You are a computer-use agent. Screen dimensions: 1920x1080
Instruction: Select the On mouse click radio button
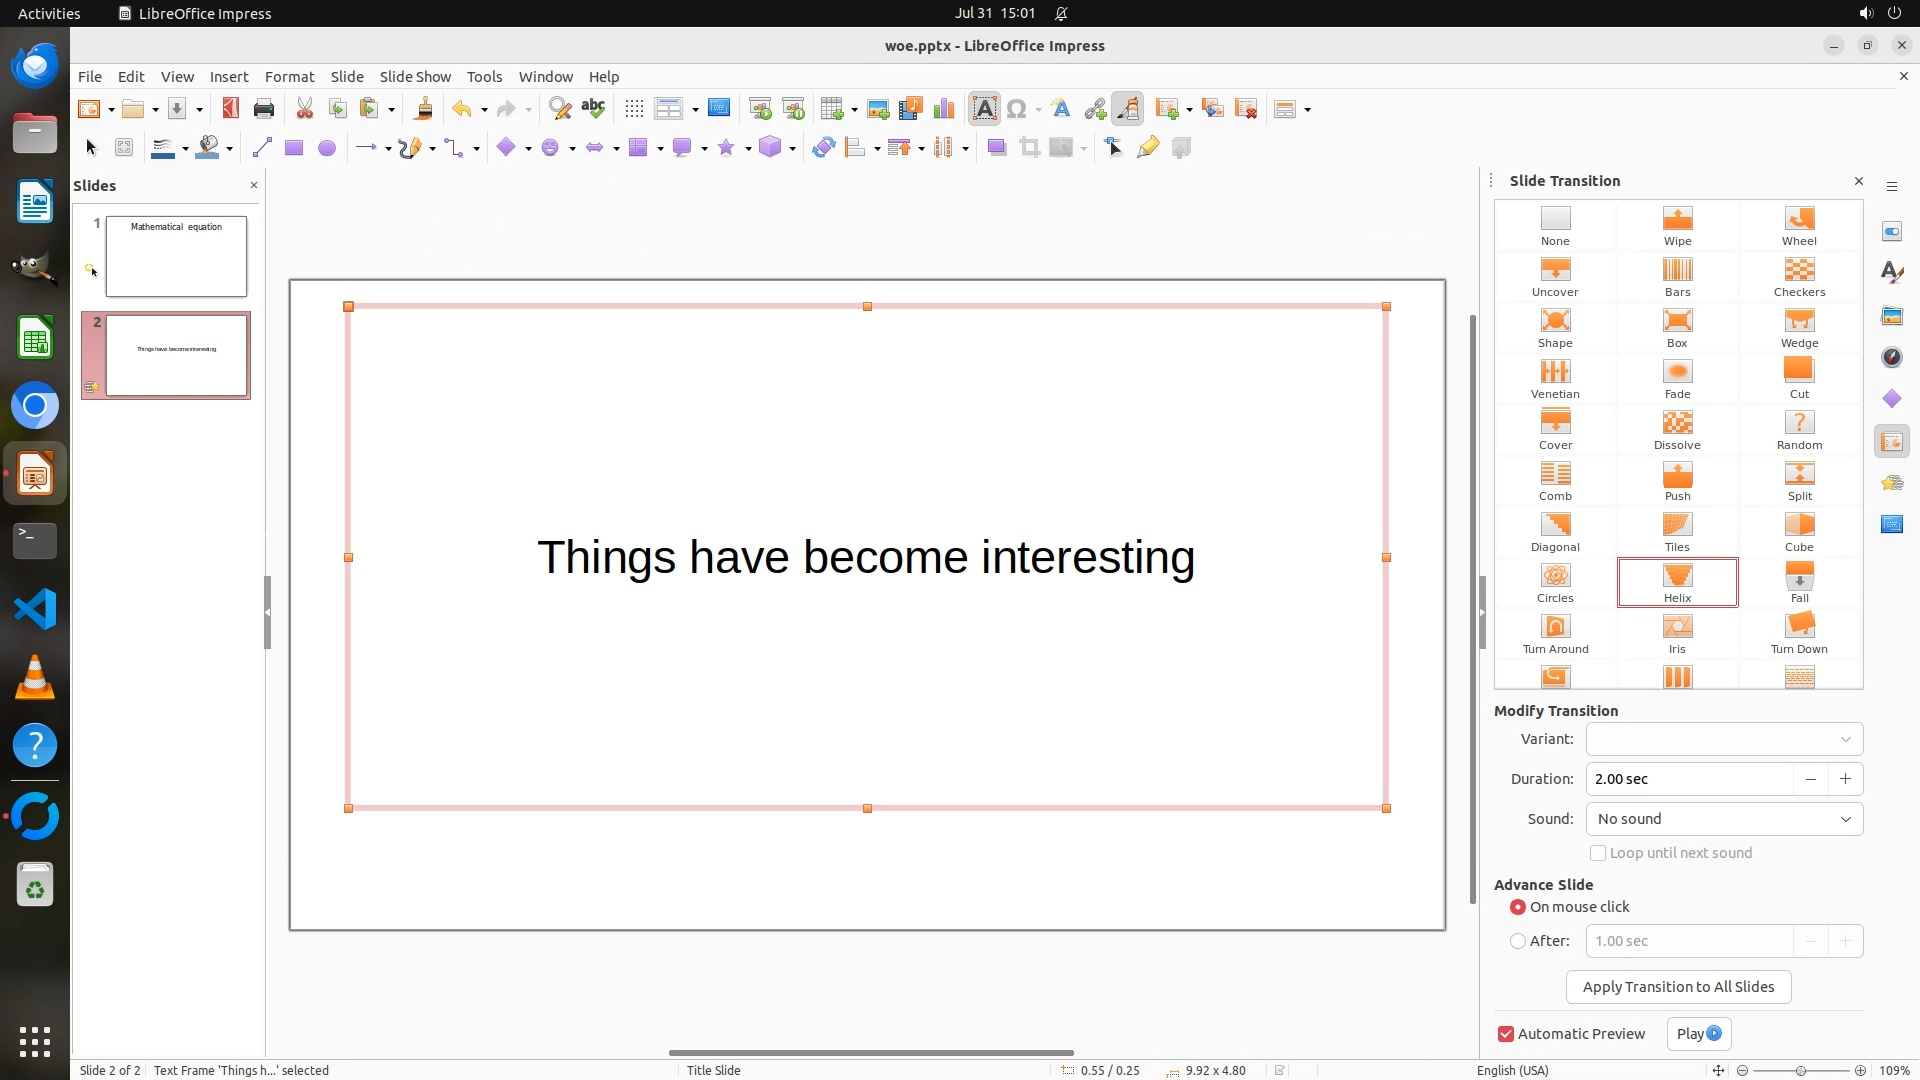(1518, 907)
